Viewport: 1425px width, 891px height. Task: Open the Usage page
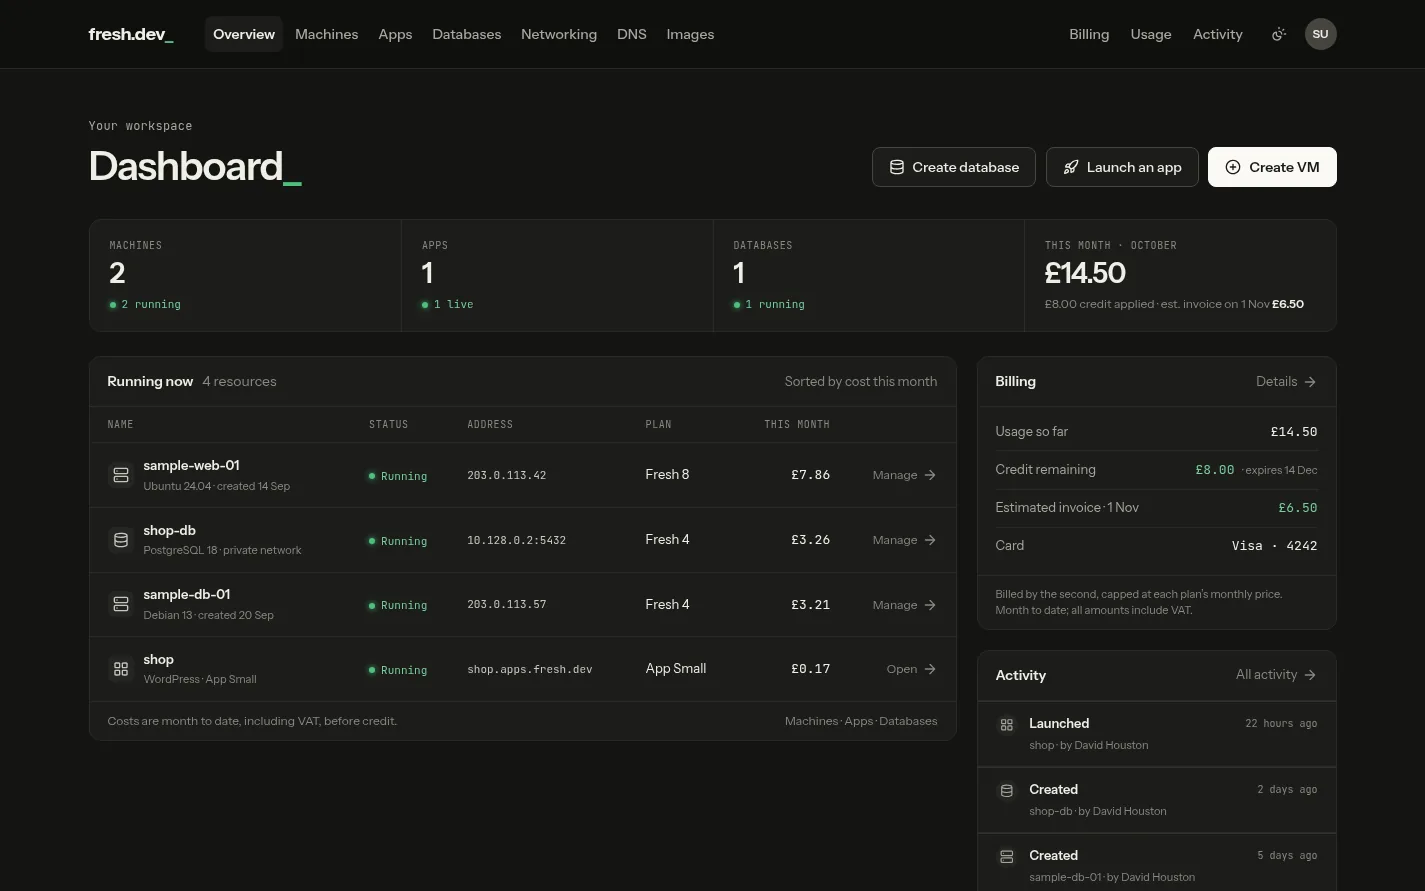click(x=1151, y=34)
